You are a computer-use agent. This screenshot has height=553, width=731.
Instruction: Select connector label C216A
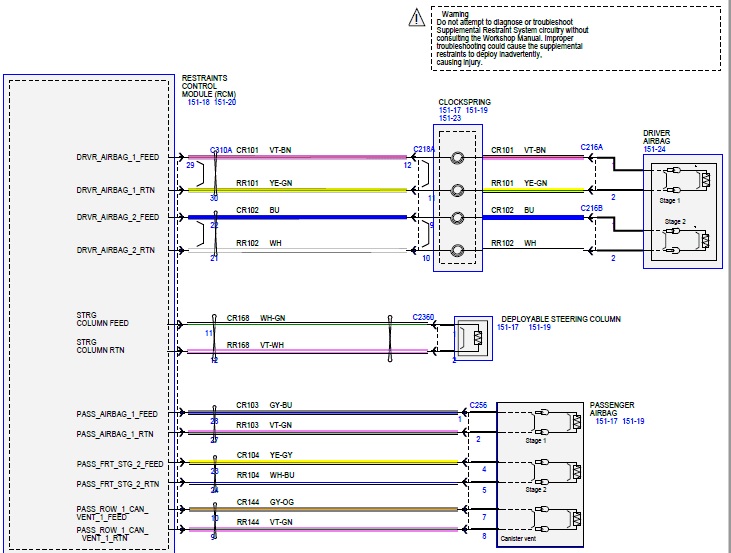592,147
